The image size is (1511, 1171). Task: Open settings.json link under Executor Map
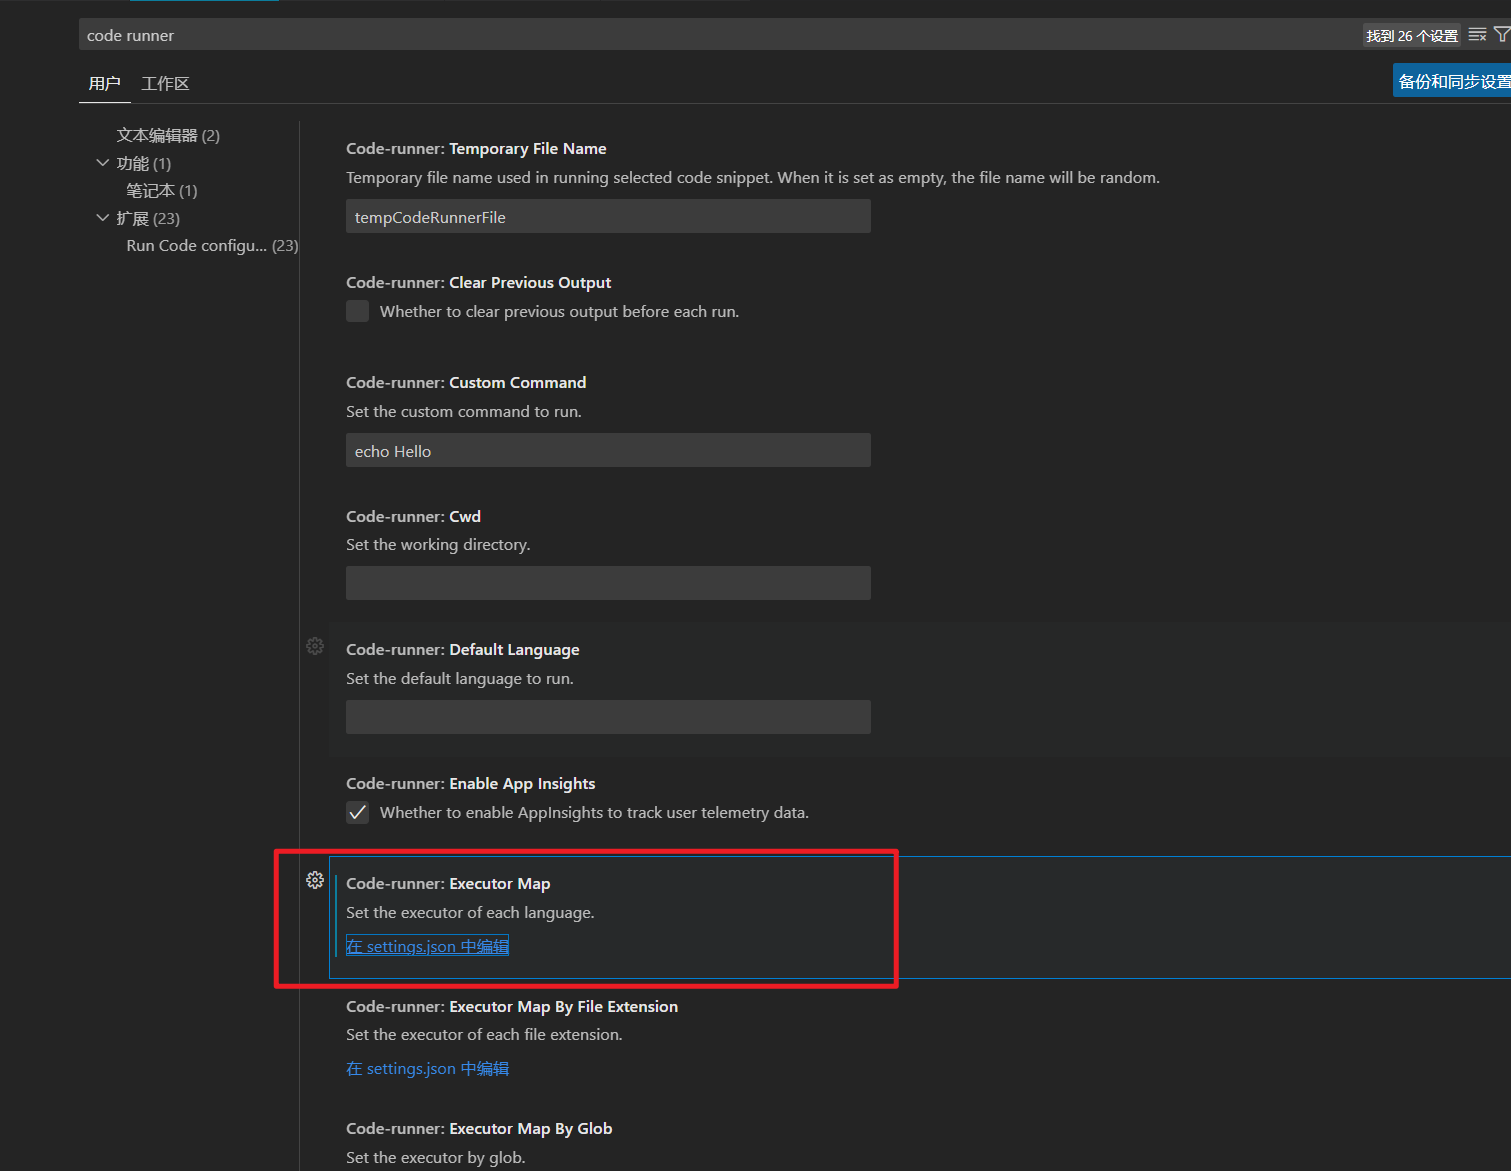(427, 945)
